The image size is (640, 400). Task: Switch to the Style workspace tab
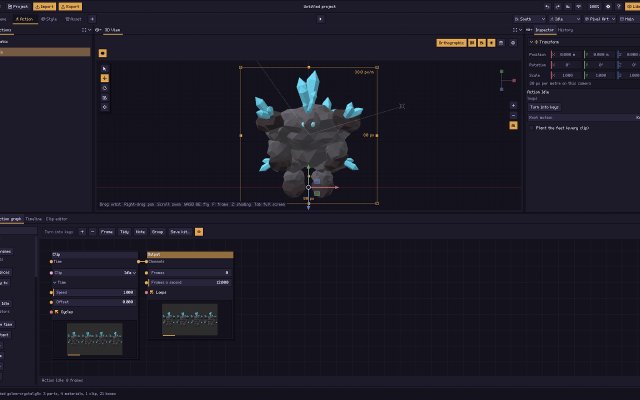click(x=49, y=19)
